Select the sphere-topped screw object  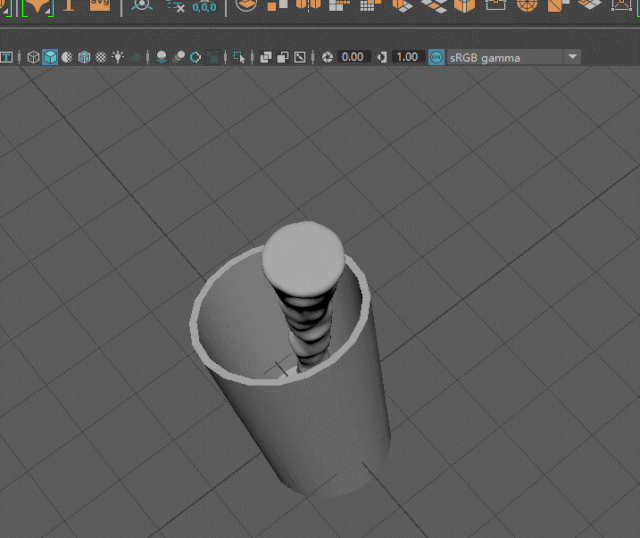coord(303,258)
